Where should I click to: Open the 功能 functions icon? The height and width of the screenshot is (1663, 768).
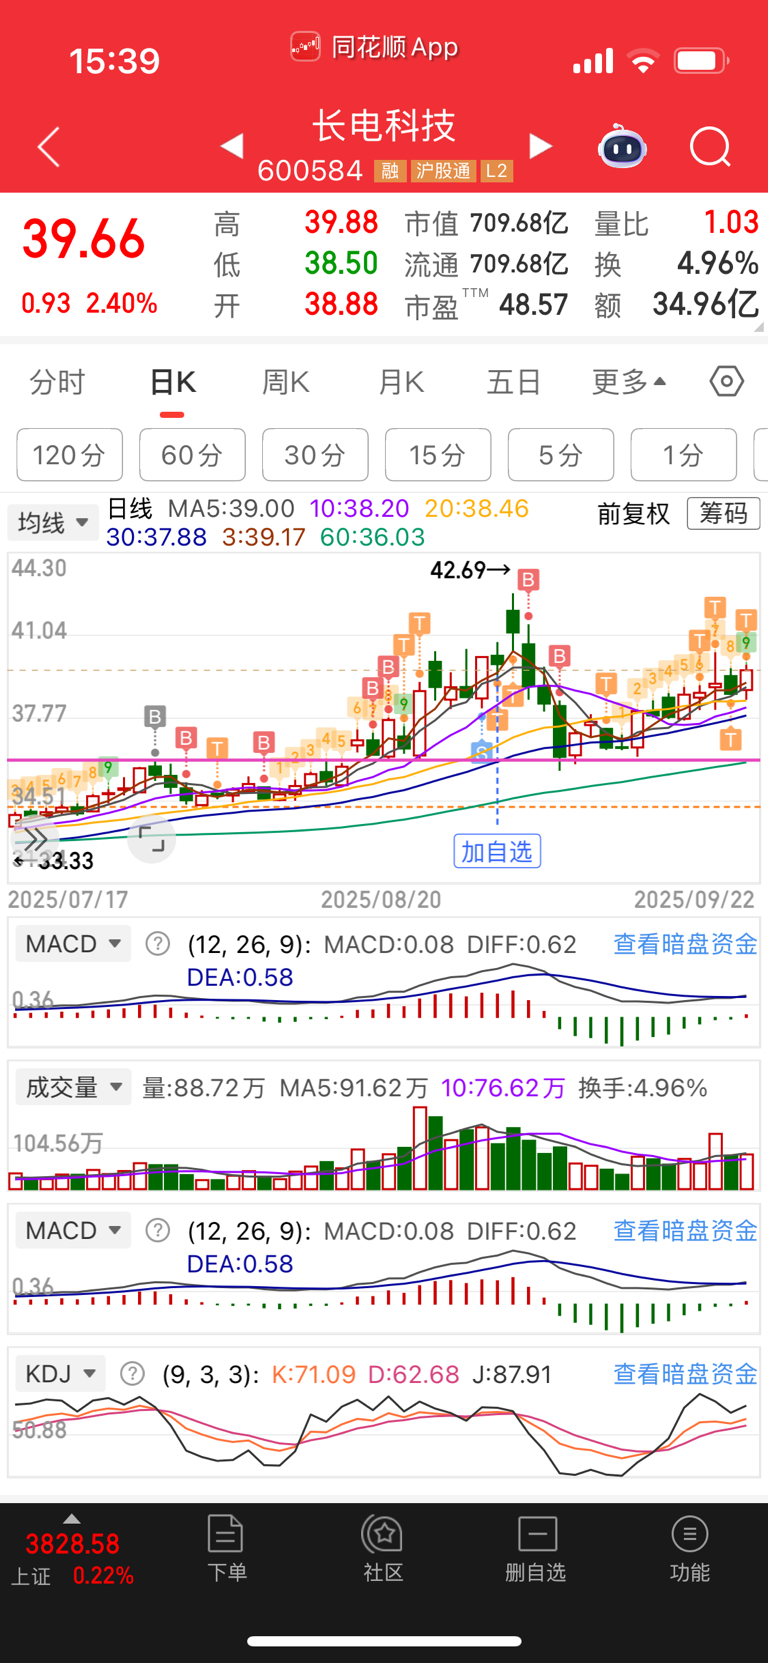coord(690,1548)
